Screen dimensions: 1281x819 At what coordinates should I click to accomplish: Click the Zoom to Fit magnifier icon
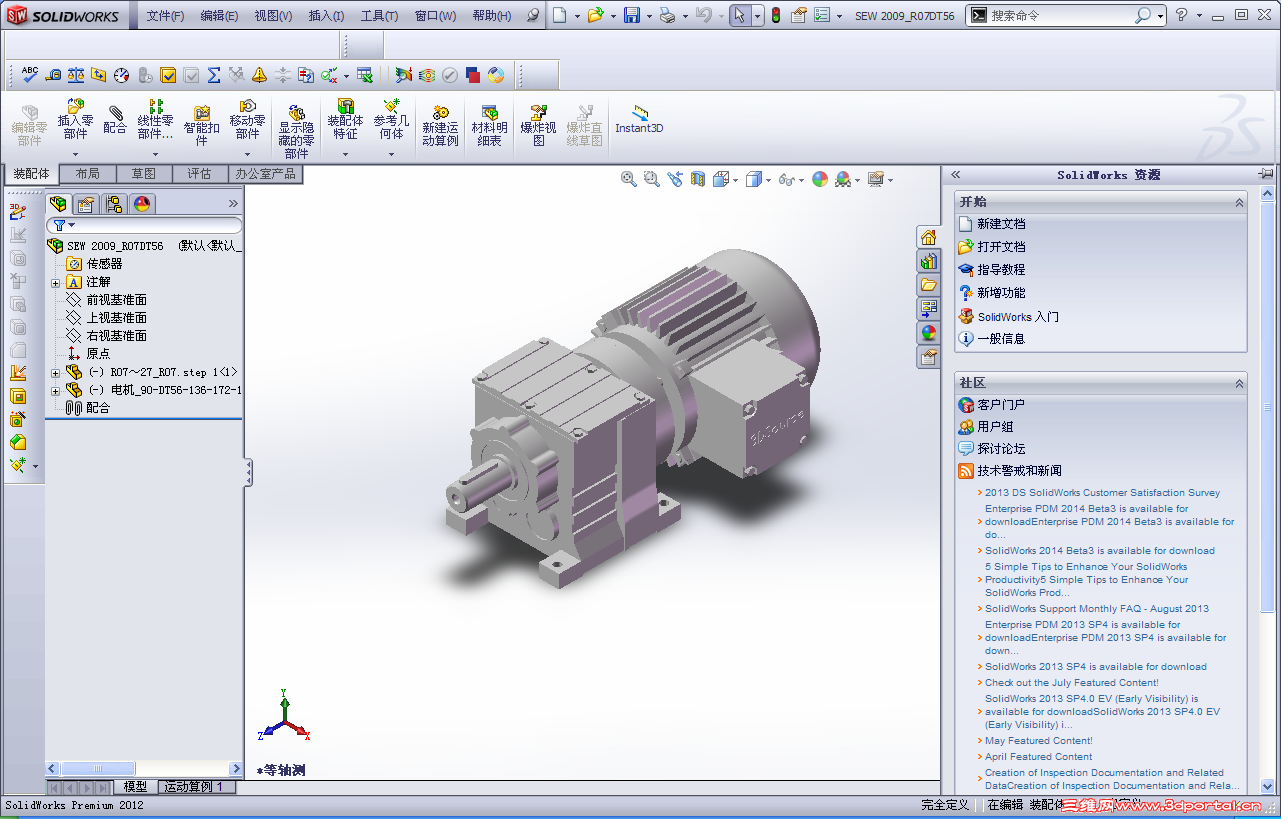click(x=629, y=179)
